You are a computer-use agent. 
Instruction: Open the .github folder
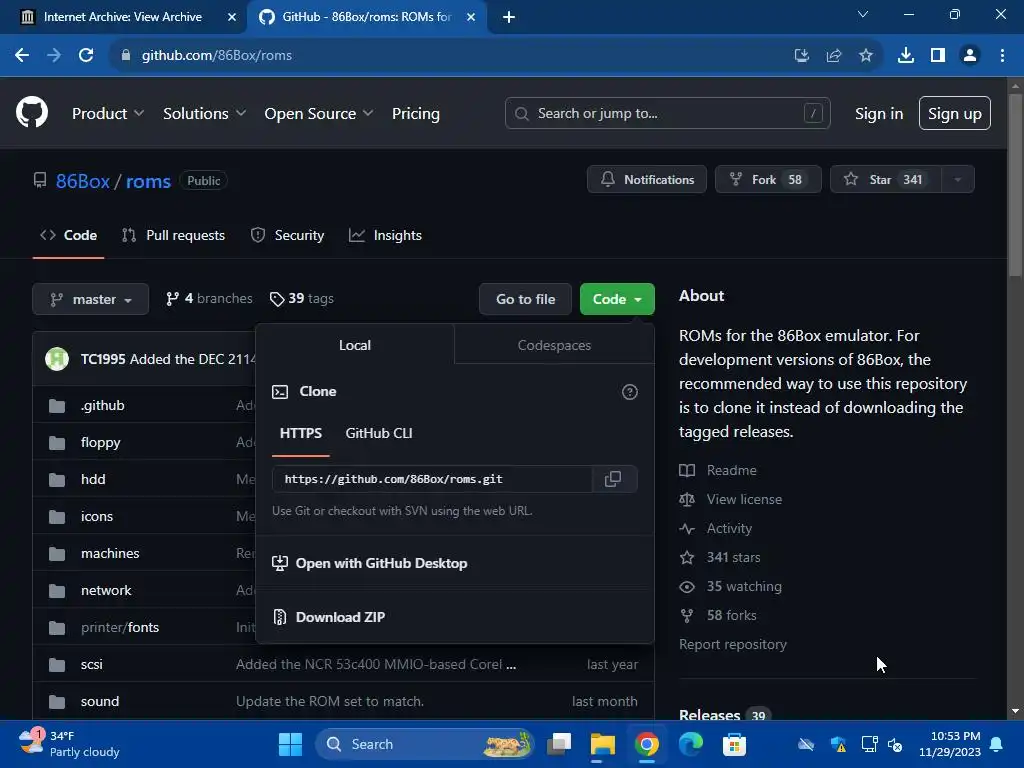(x=103, y=405)
